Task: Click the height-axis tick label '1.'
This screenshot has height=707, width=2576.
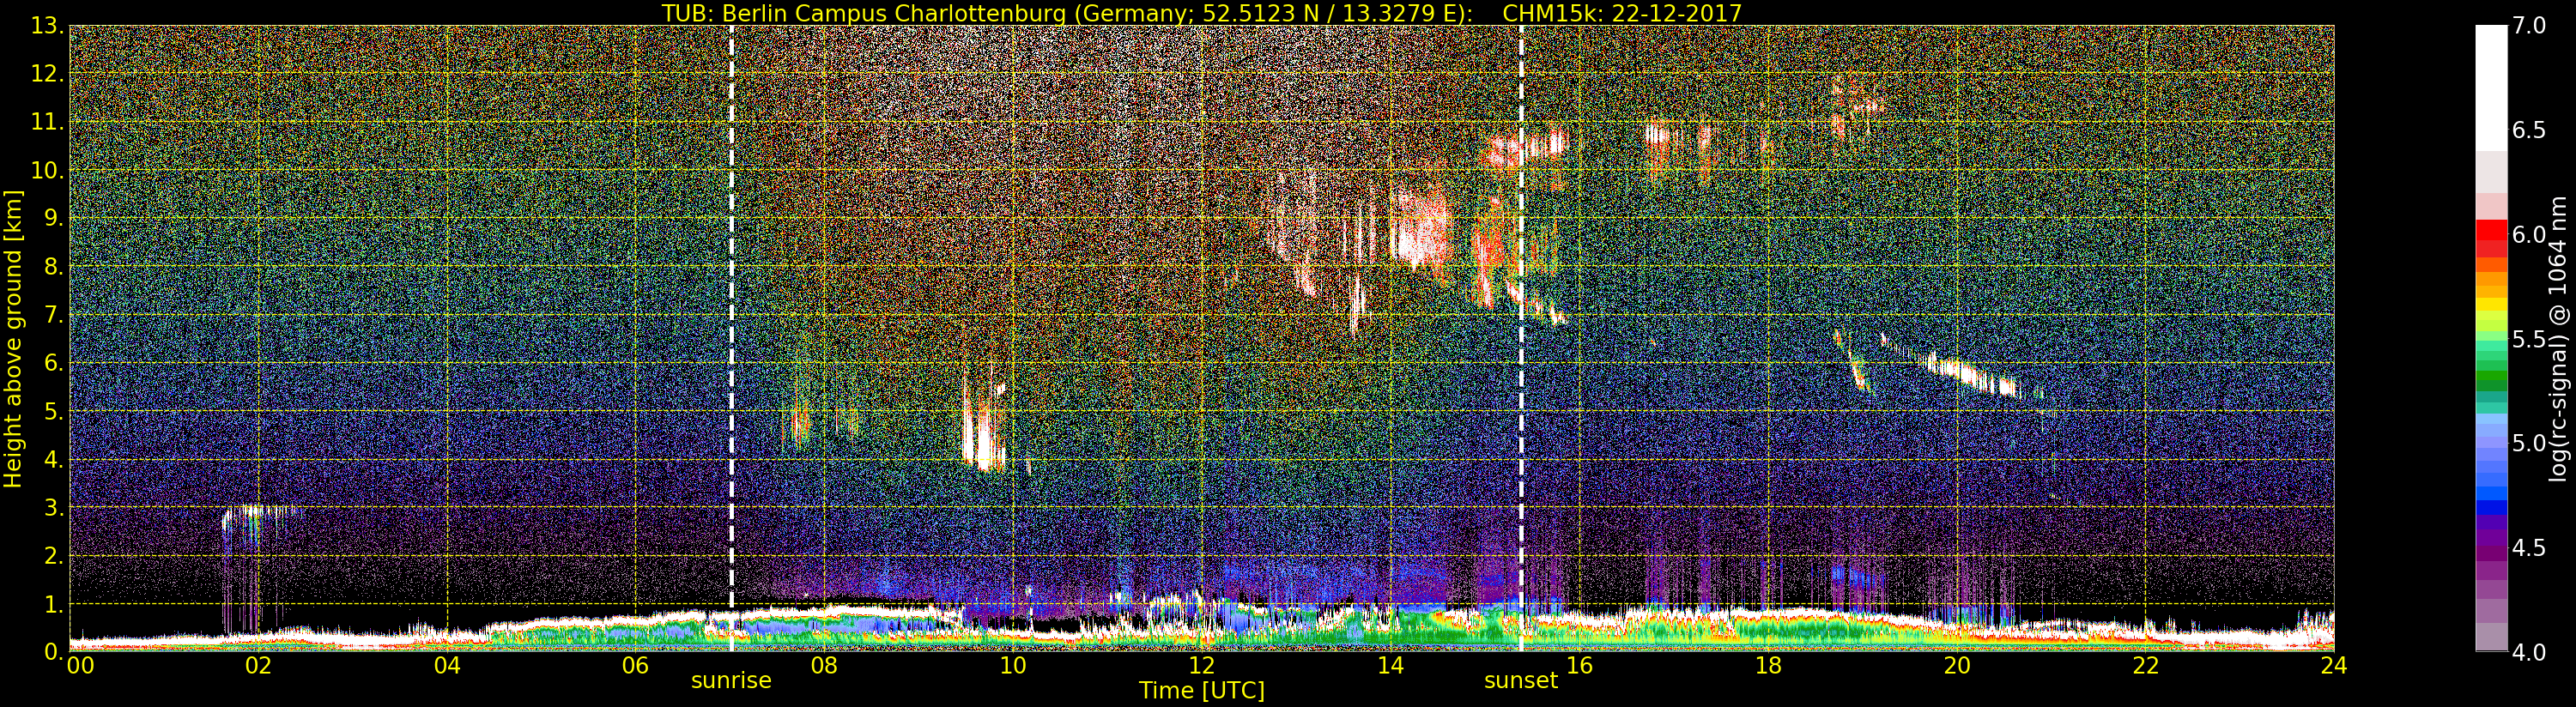Action: (54, 603)
